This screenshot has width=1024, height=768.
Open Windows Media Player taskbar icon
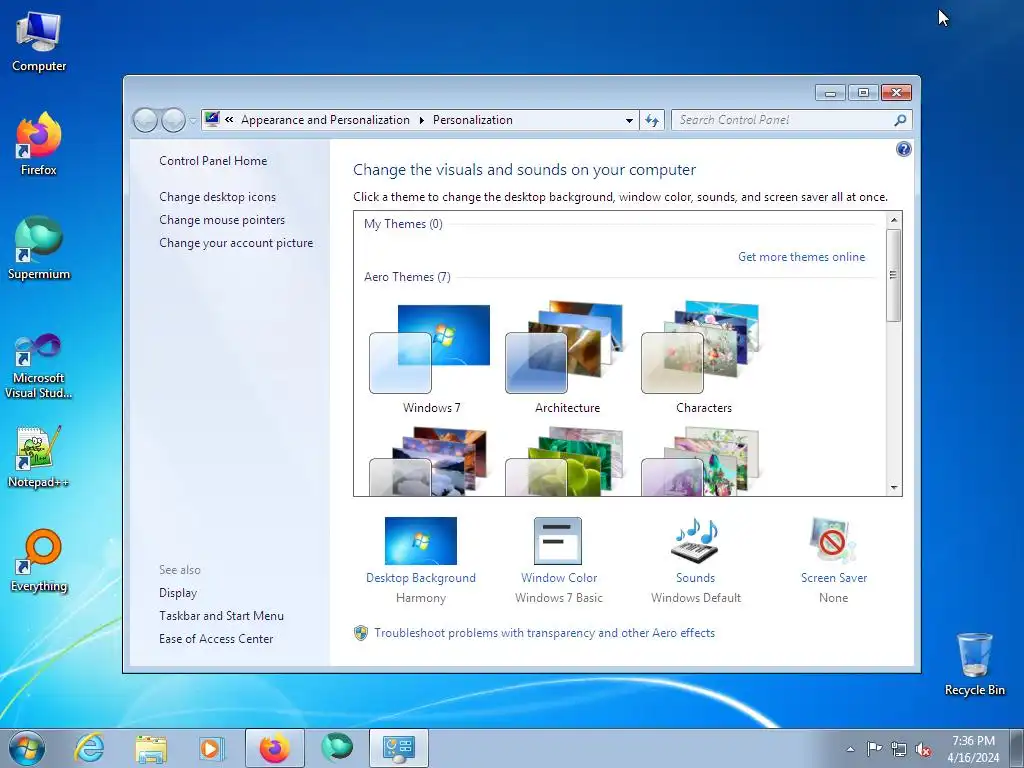point(212,748)
